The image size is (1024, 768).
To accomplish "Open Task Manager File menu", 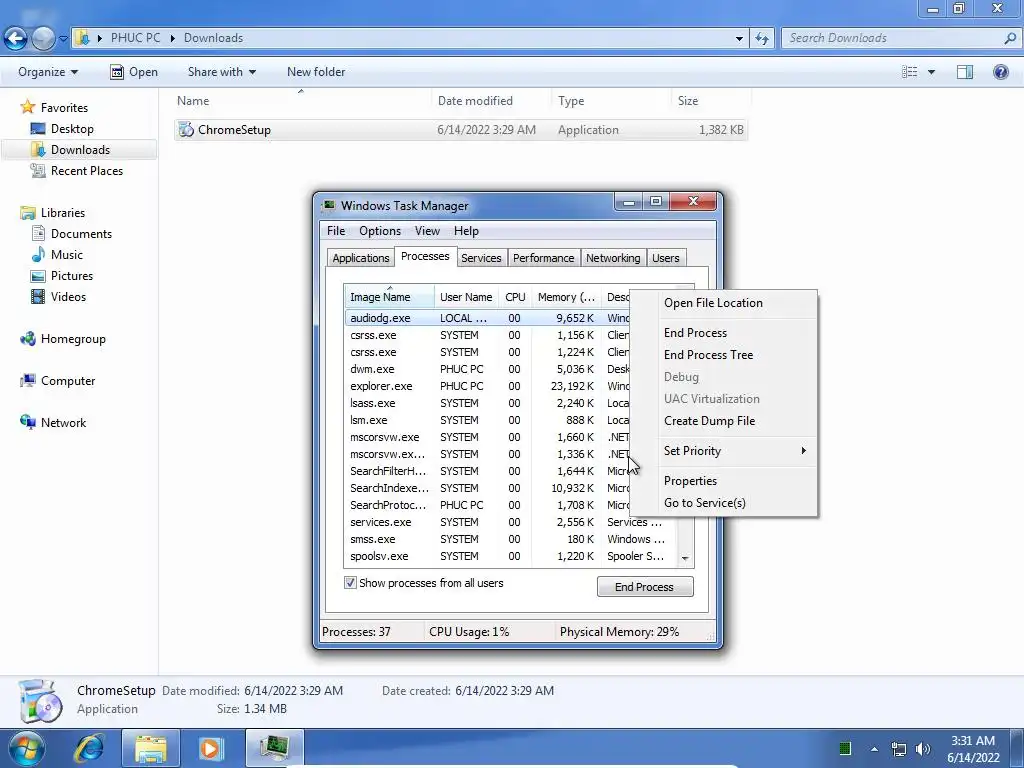I will point(336,231).
